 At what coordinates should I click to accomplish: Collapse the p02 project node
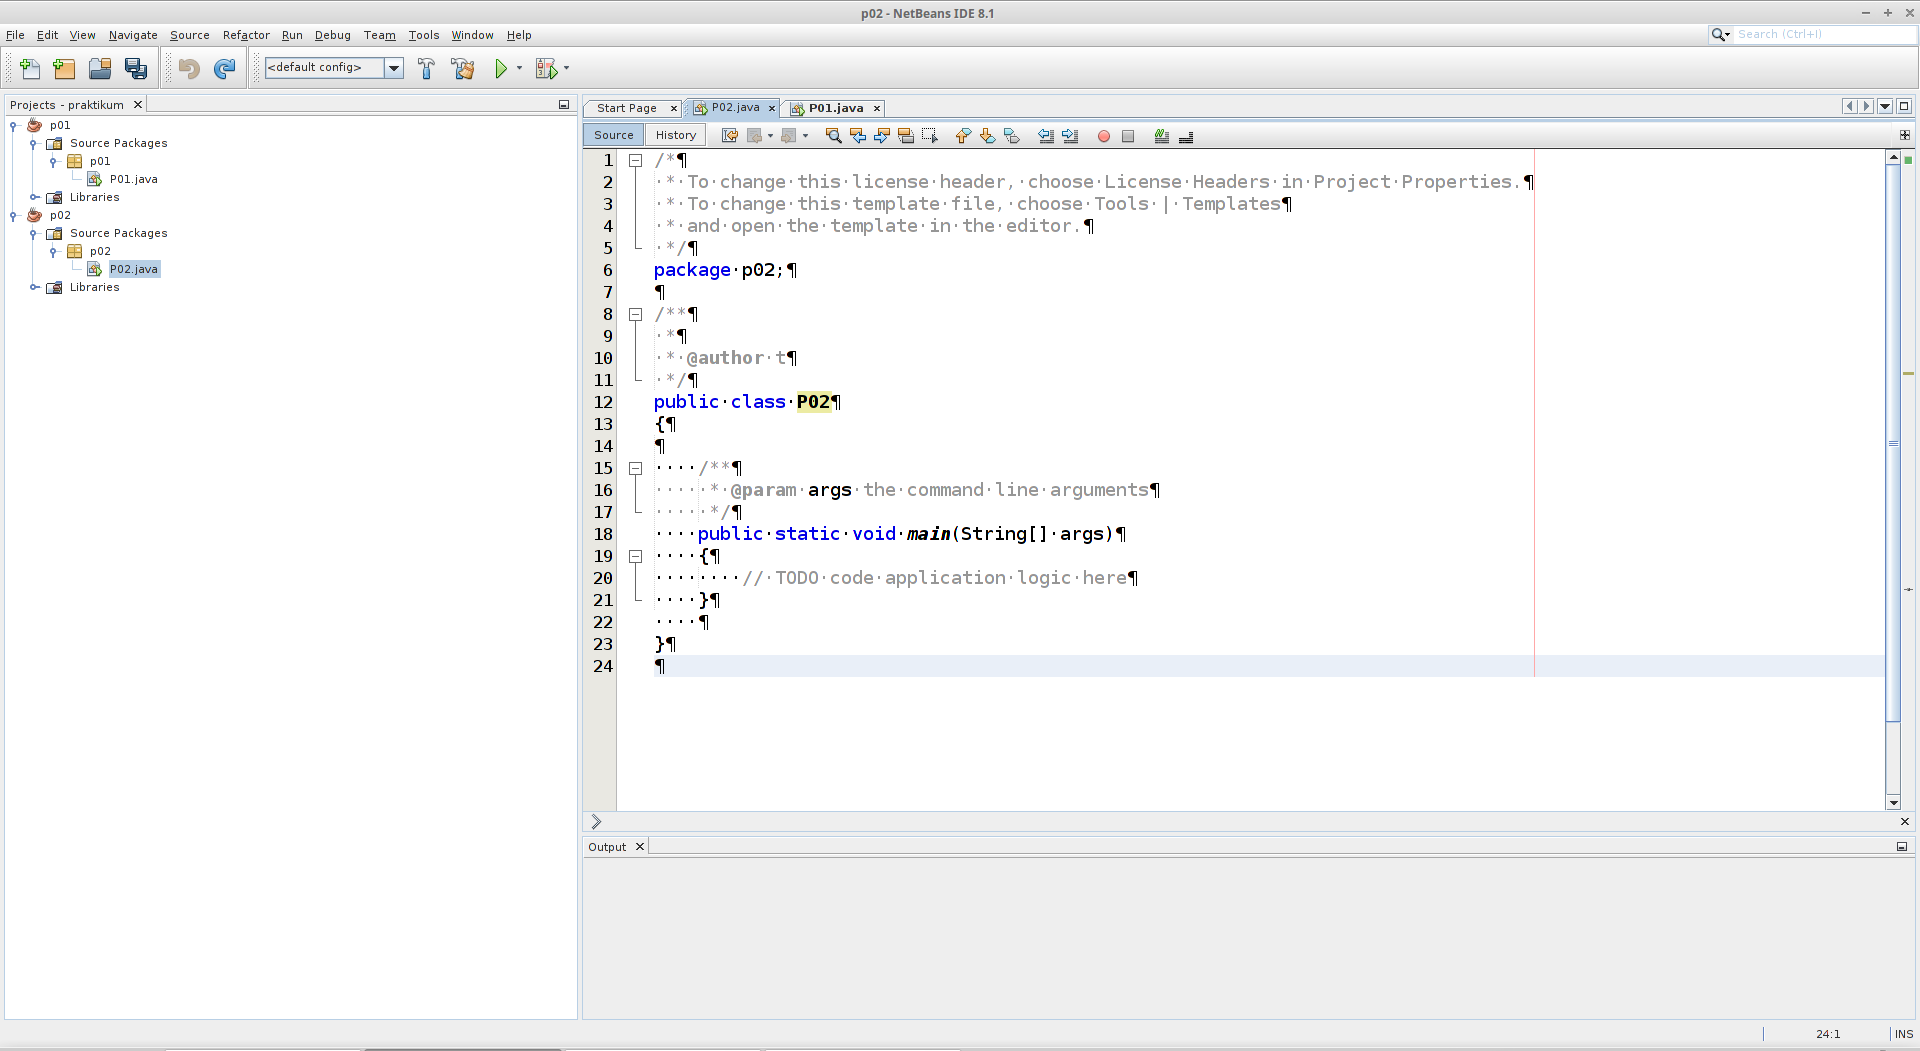[13, 216]
